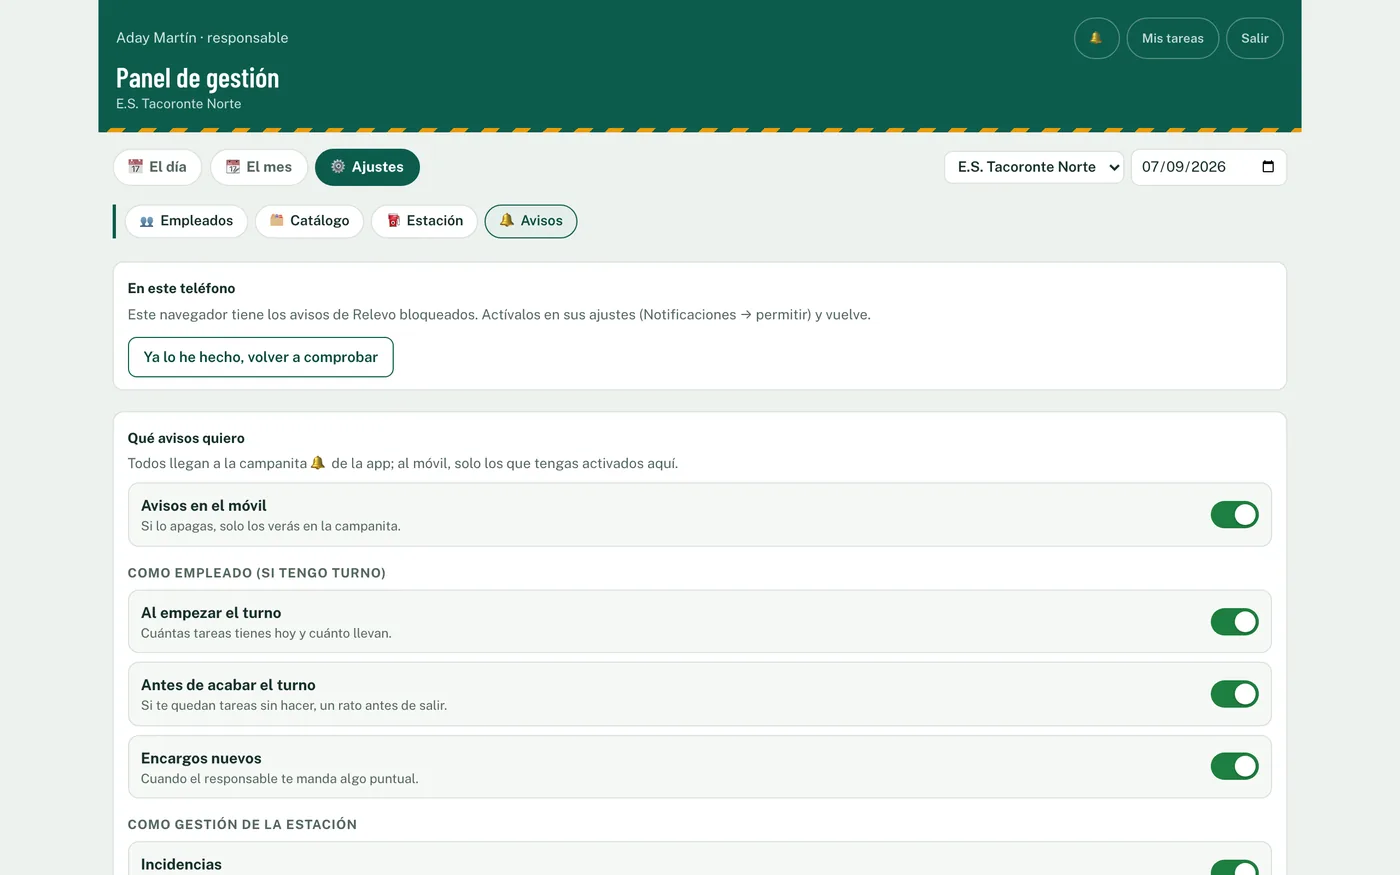This screenshot has width=1400, height=875.
Task: Toggle Al empezar el turno switch
Action: pos(1234,622)
